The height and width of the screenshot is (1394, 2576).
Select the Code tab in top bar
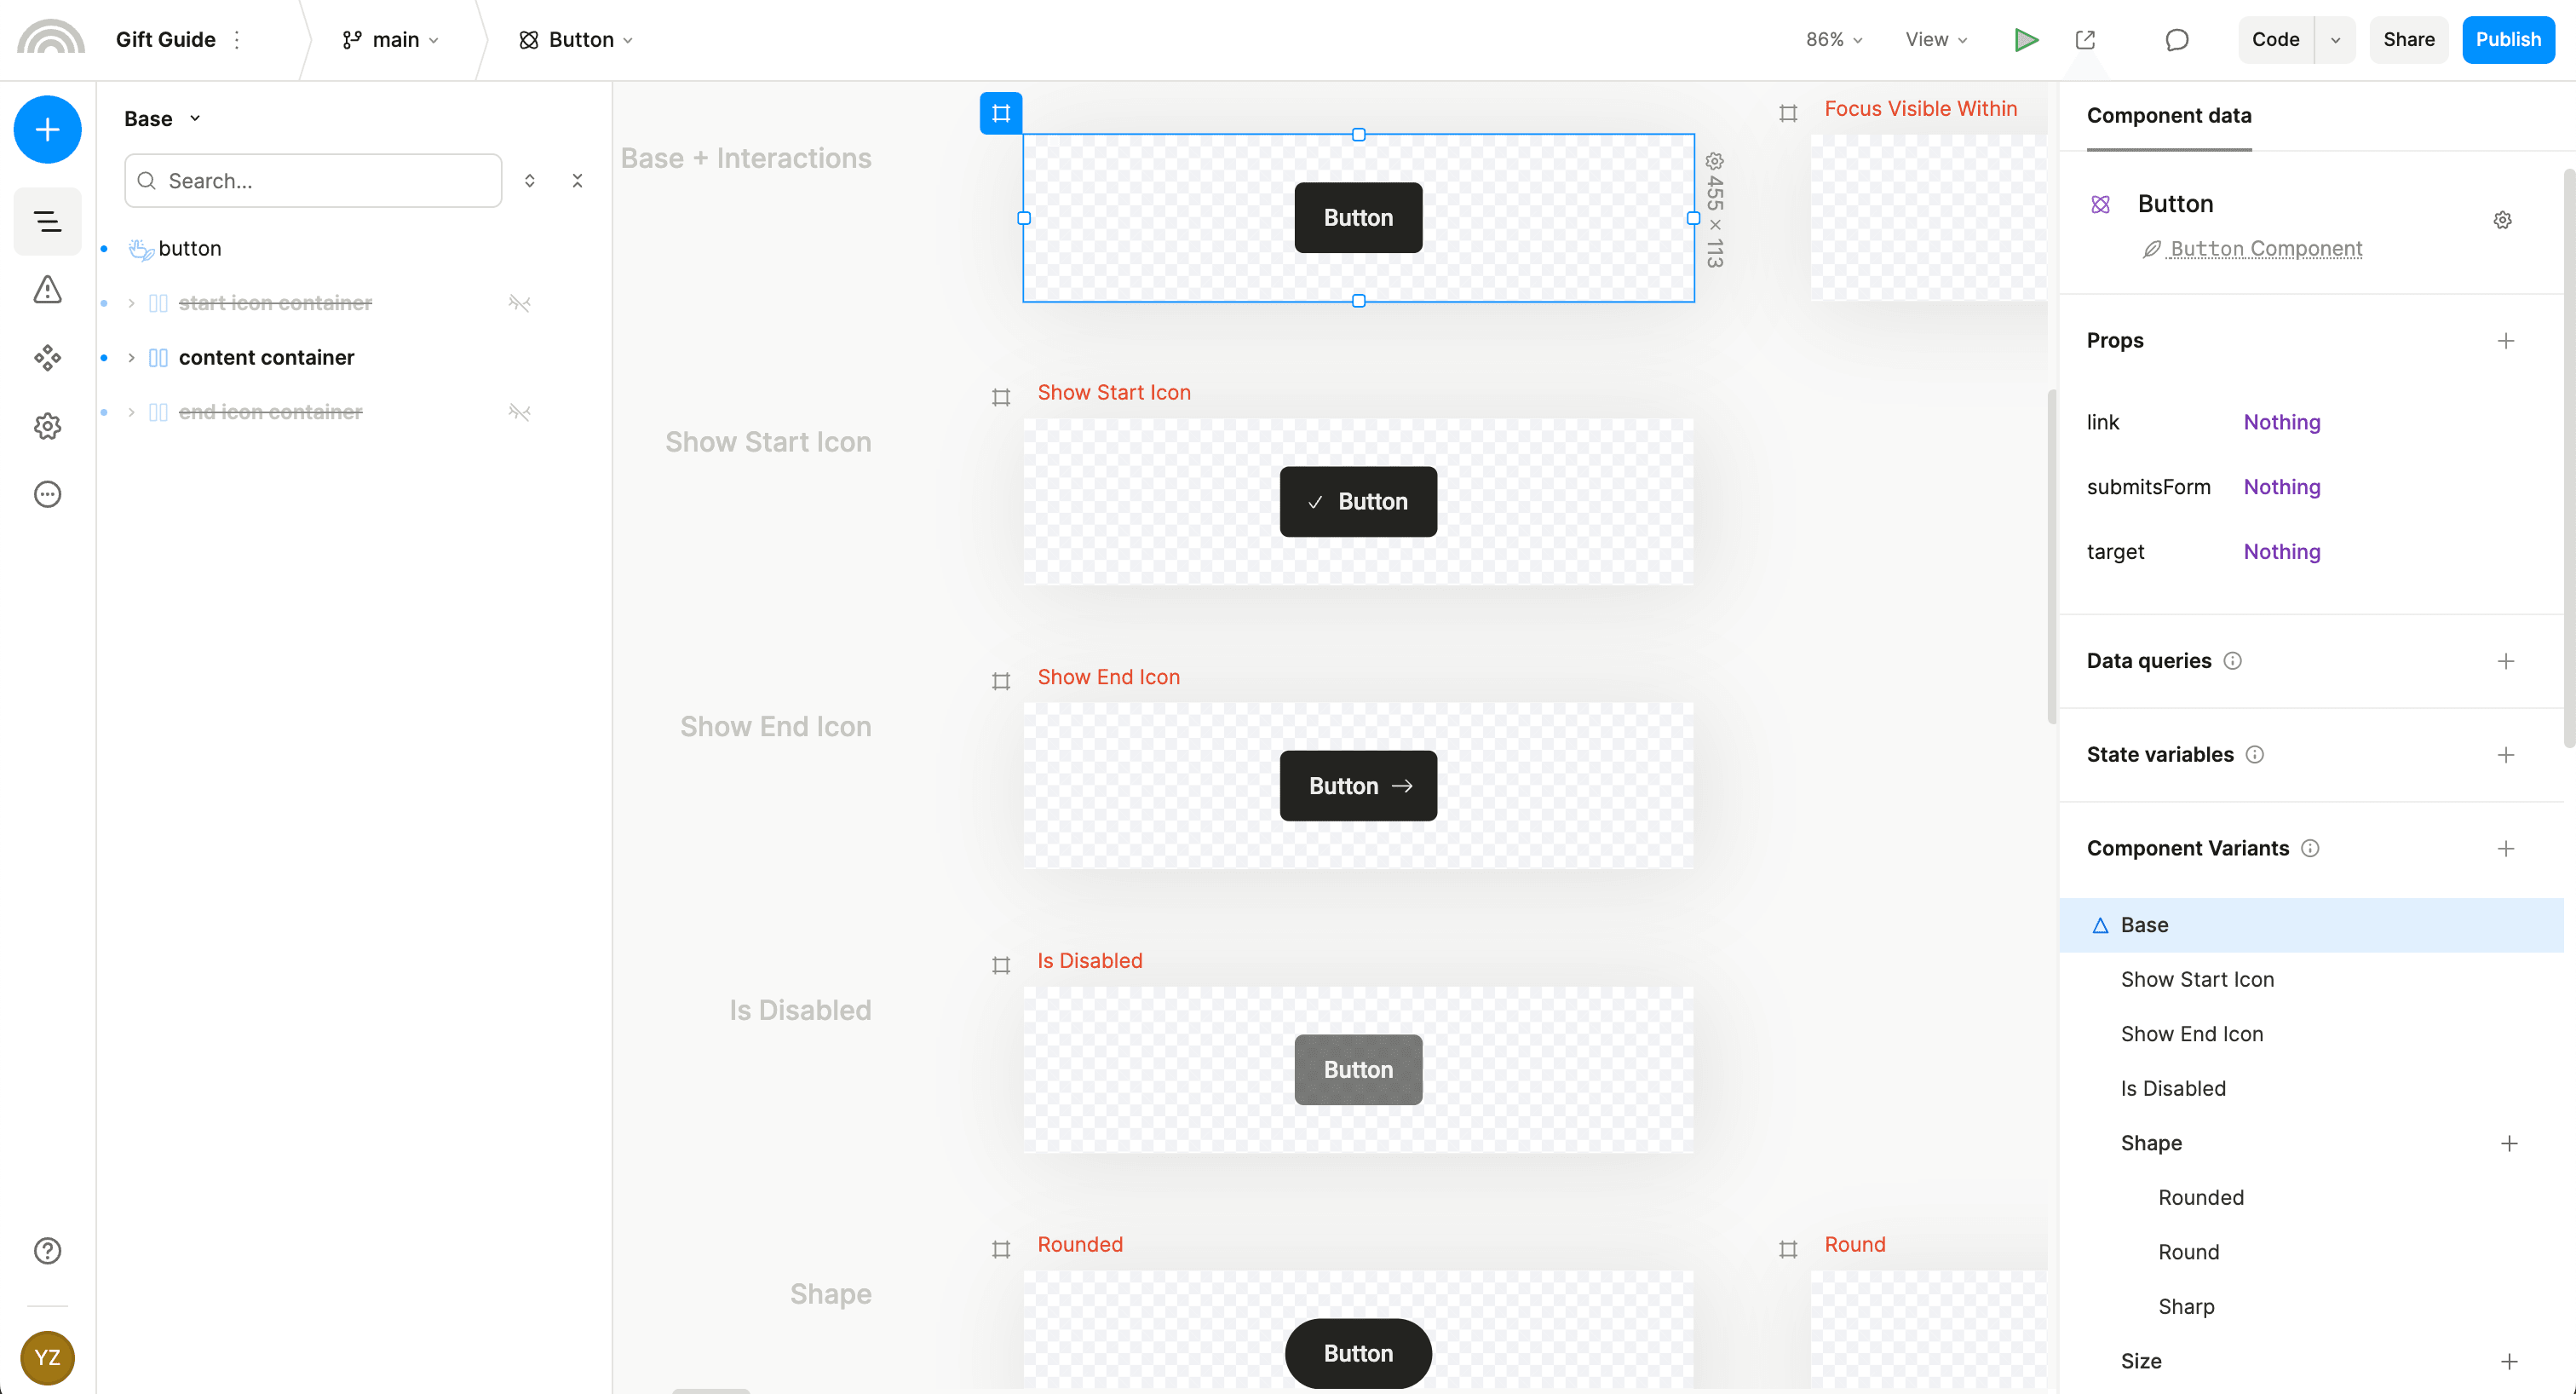pos(2275,37)
